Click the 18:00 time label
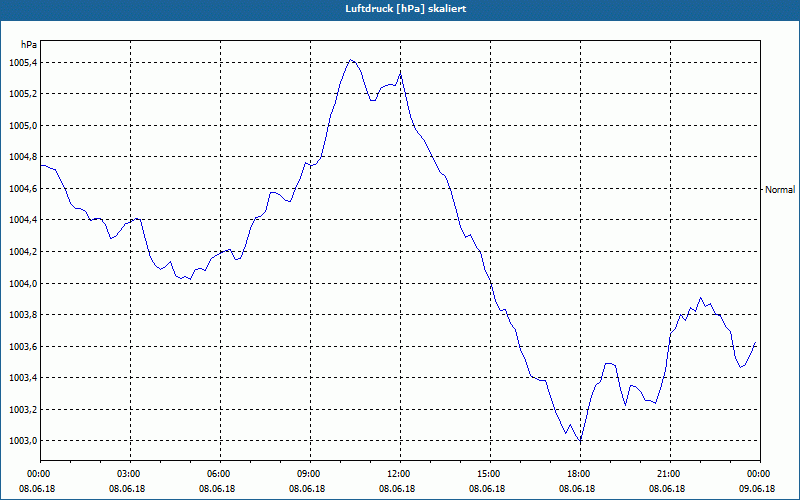 coord(577,473)
